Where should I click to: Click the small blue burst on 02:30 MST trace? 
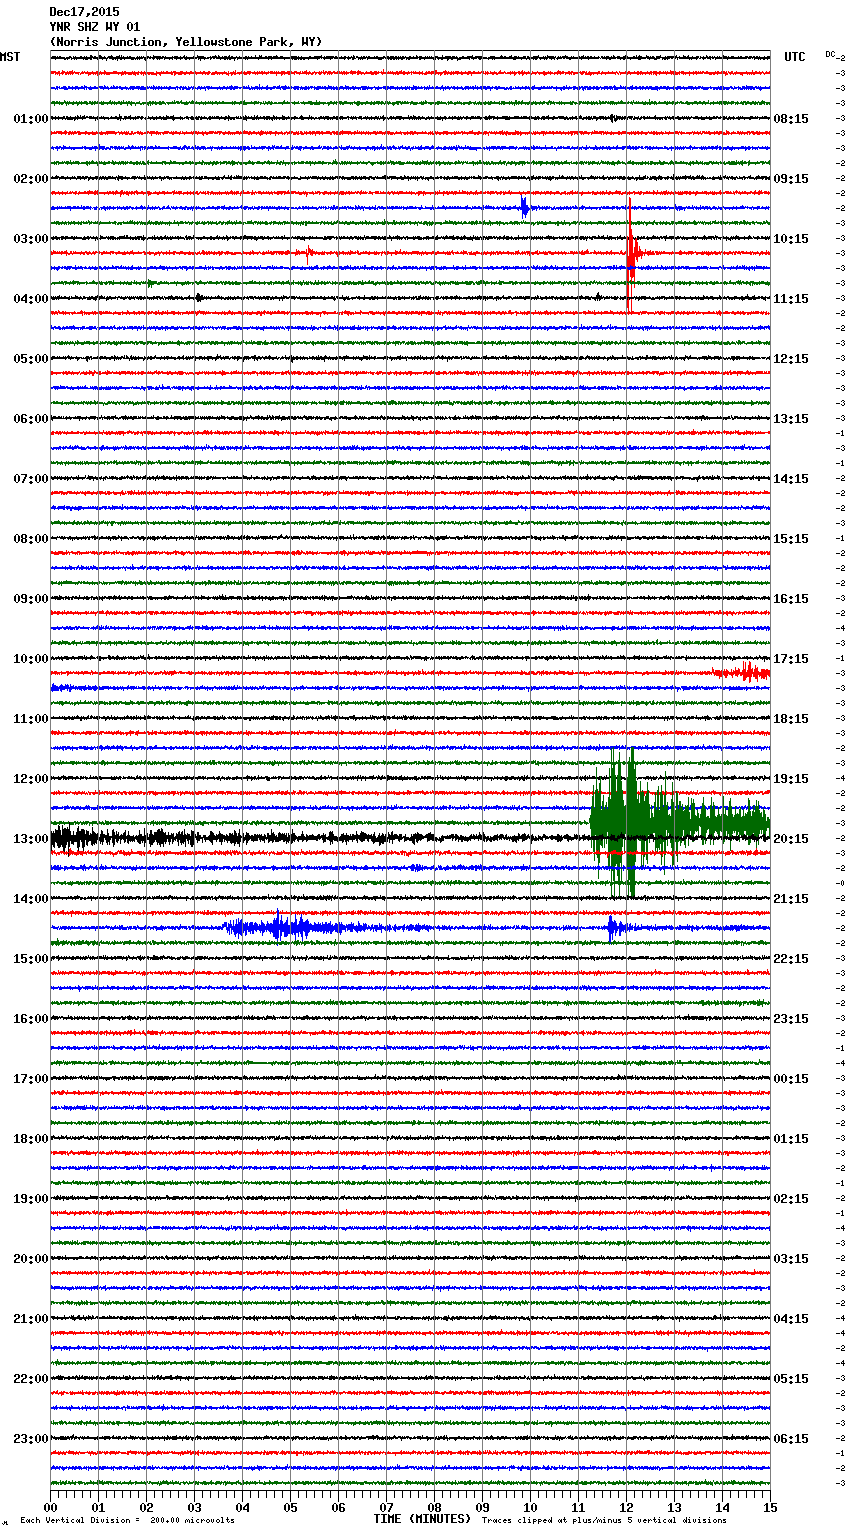point(524,208)
